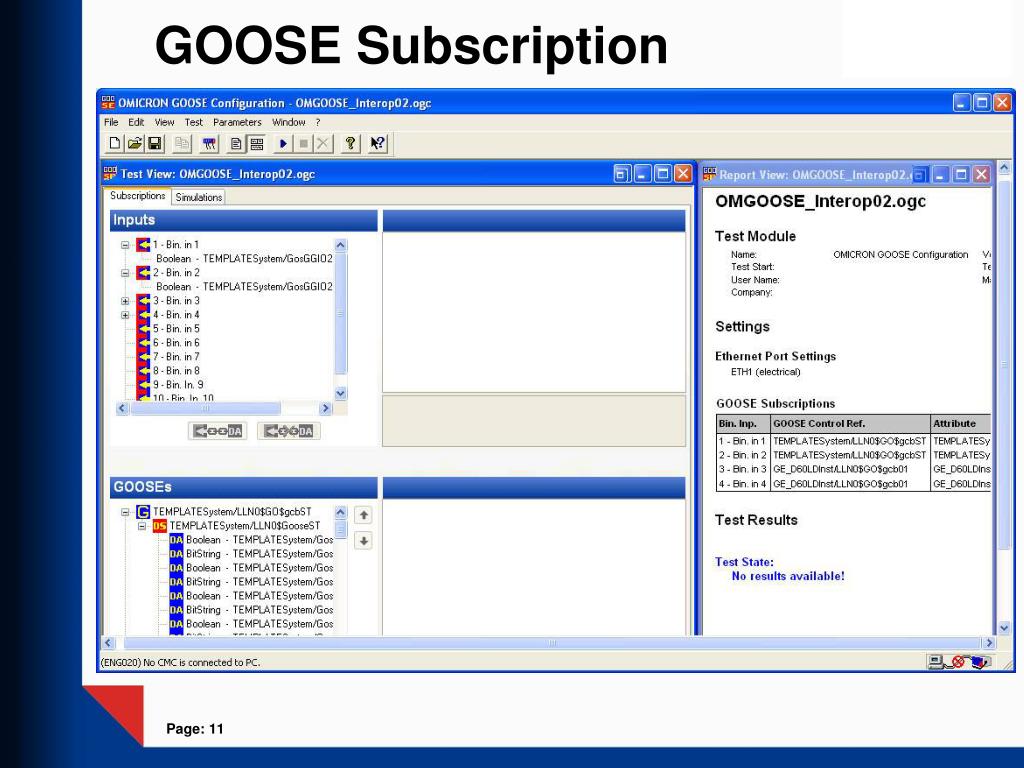
Task: Click the Test View toolbar icon
Action: [x=257, y=144]
